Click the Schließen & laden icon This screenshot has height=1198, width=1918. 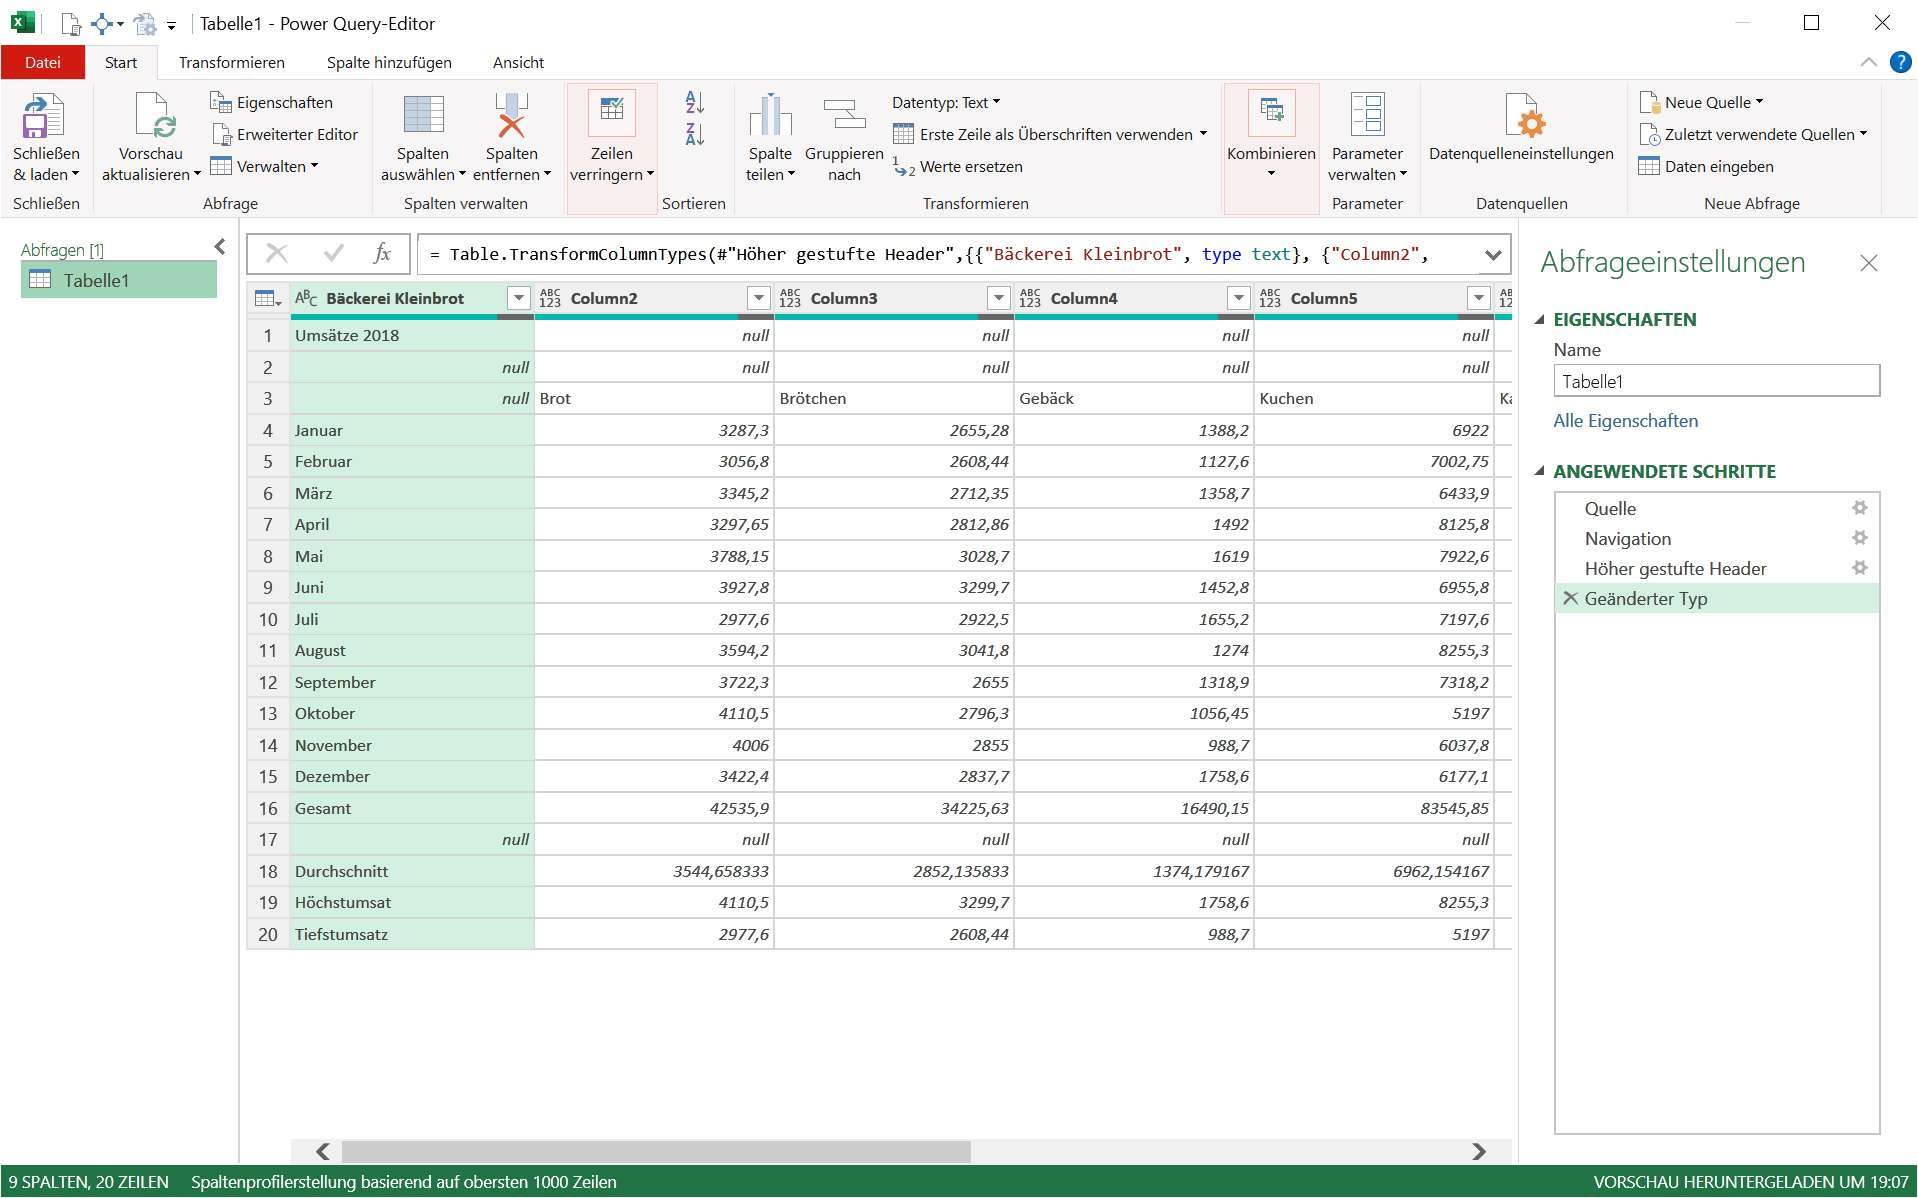[43, 116]
